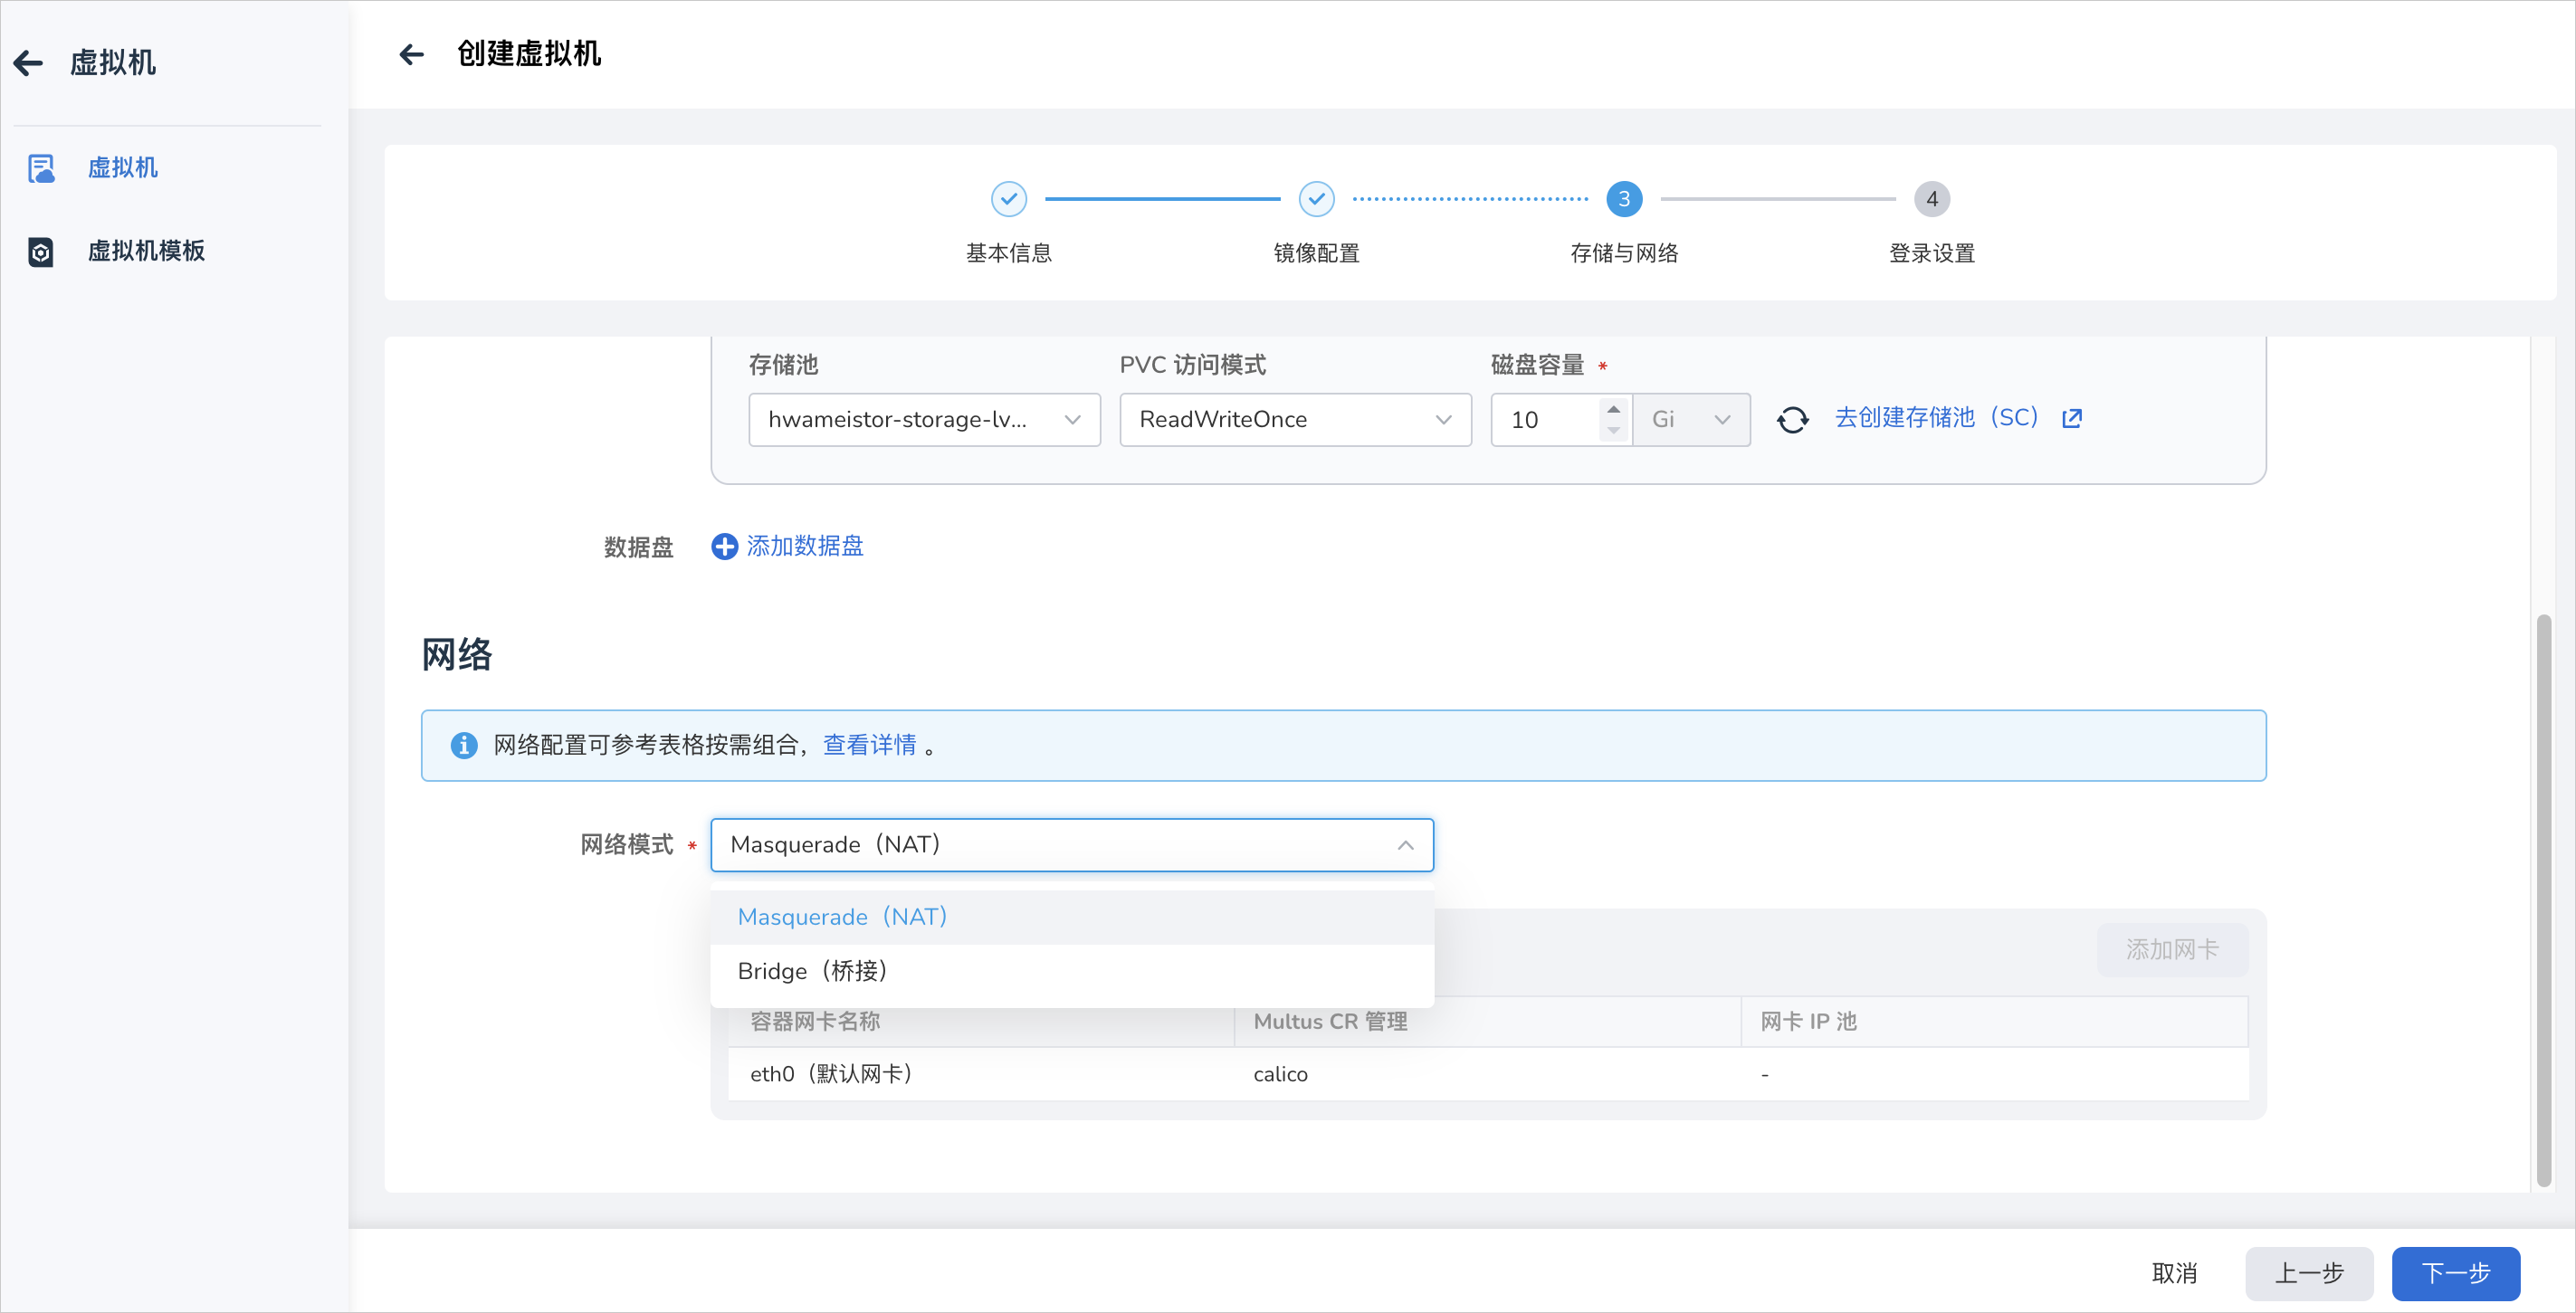Open the PVC 访问模式 ReadWriteOnce dropdown
The height and width of the screenshot is (1313, 2576).
[1295, 419]
